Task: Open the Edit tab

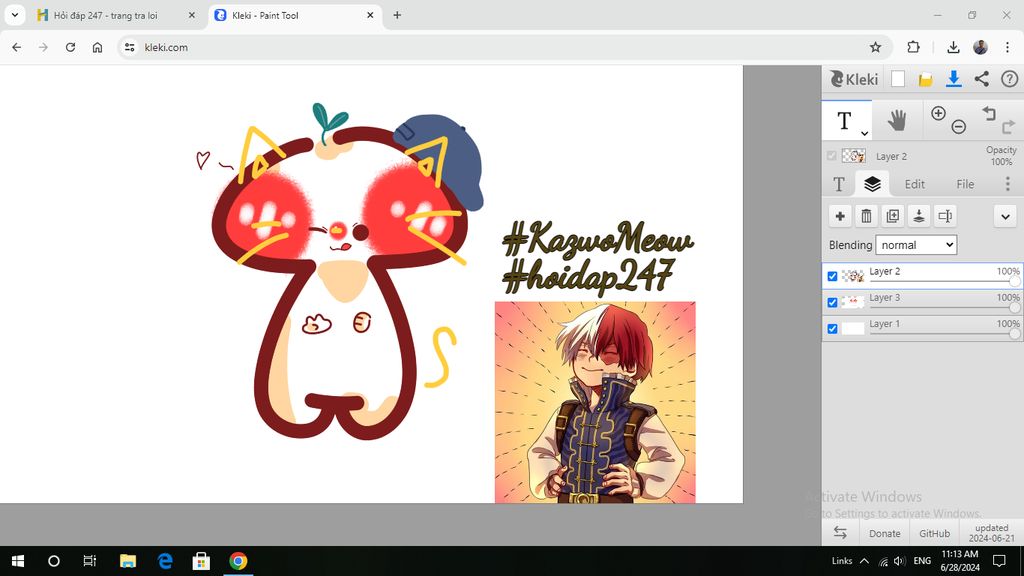Action: click(914, 184)
